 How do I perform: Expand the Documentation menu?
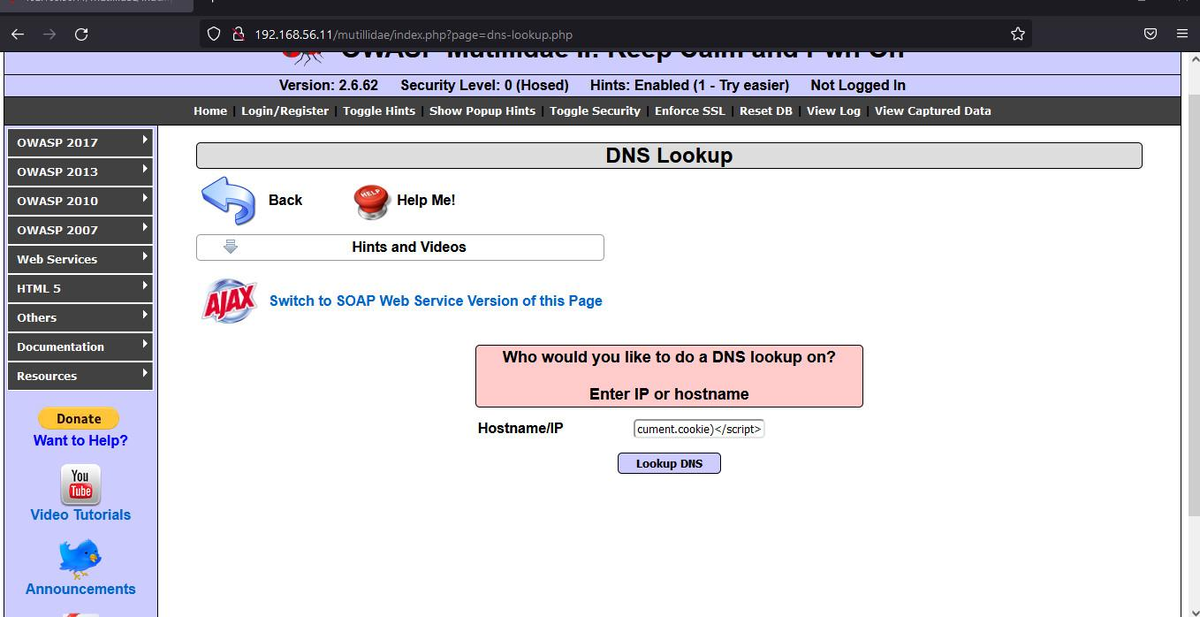[x=80, y=346]
